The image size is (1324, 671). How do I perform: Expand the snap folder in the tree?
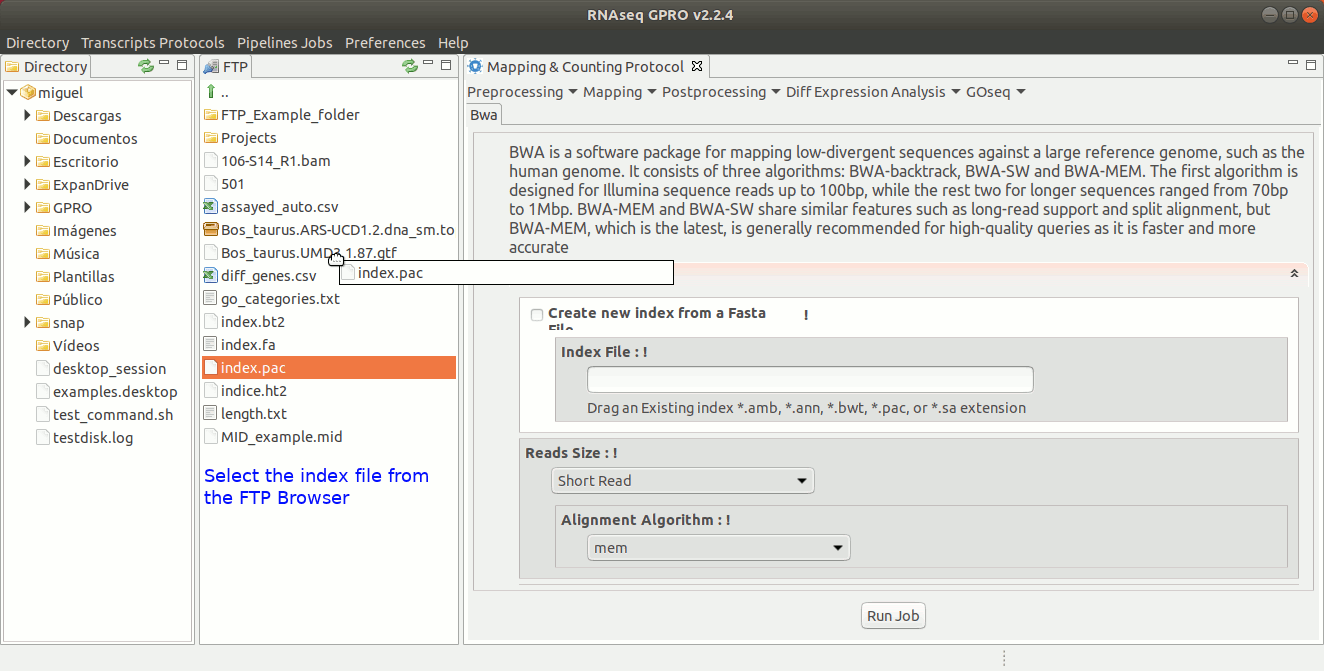click(x=28, y=322)
